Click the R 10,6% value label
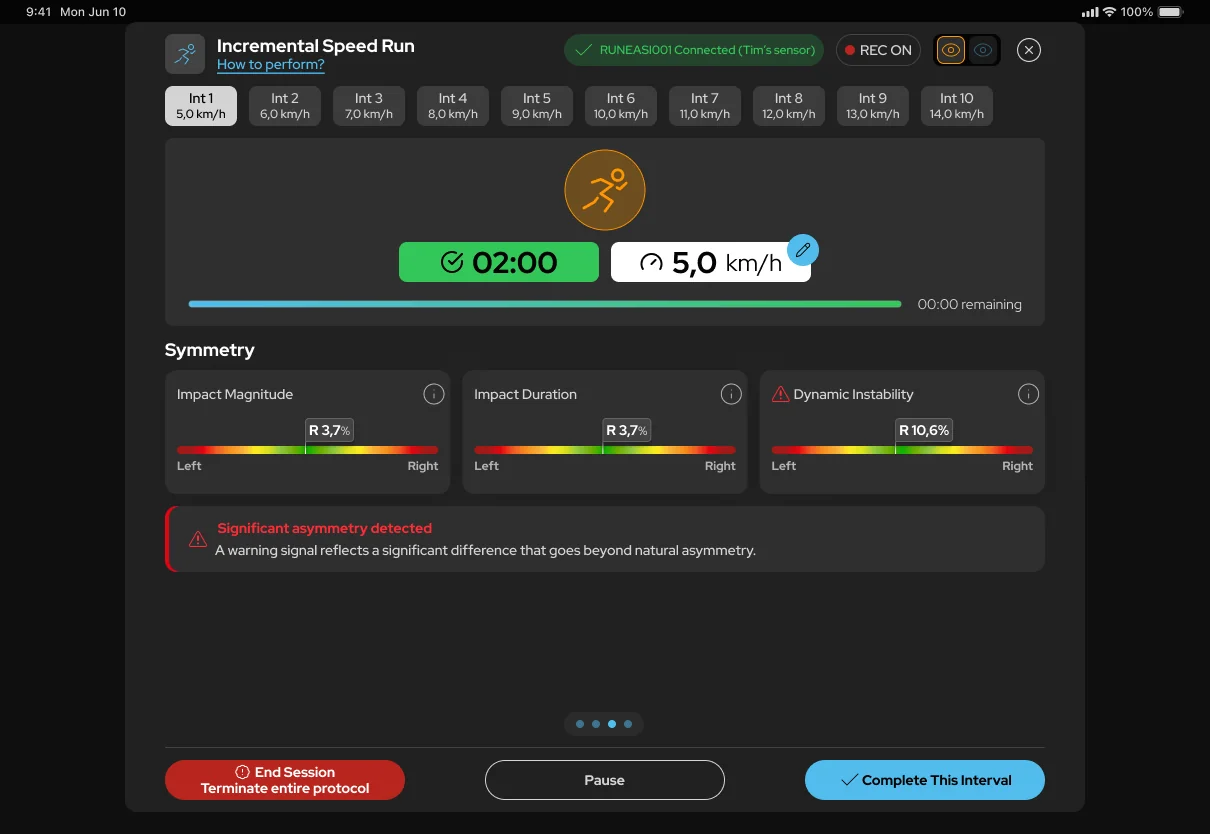 pos(923,431)
